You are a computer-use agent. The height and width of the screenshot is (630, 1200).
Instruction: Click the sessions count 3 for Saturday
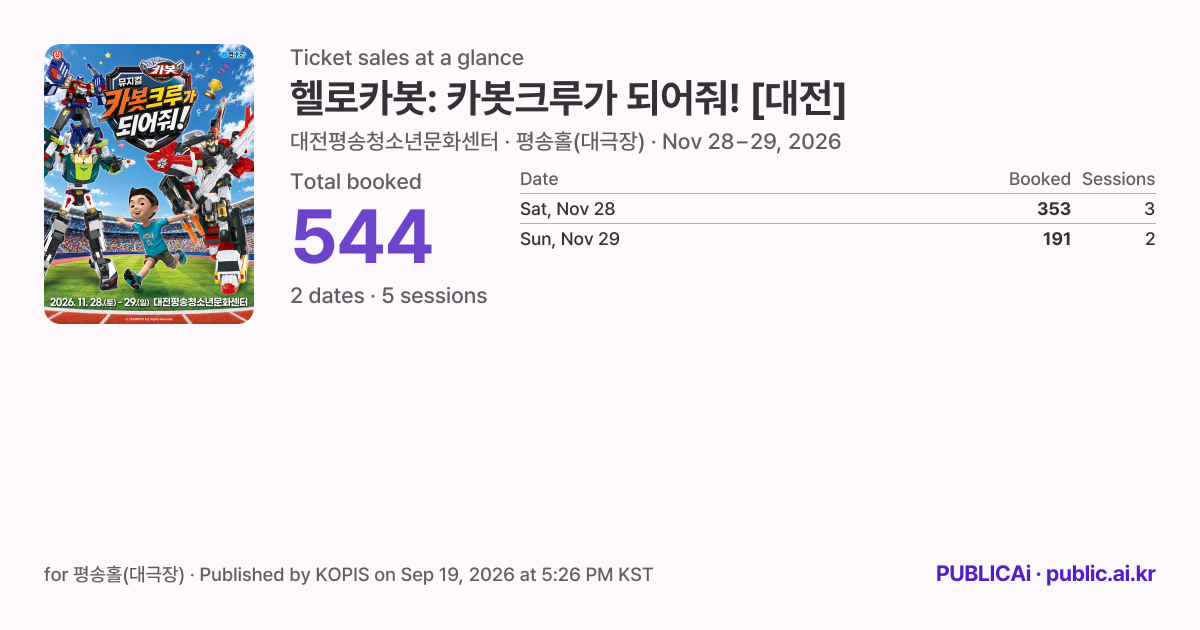(1150, 209)
